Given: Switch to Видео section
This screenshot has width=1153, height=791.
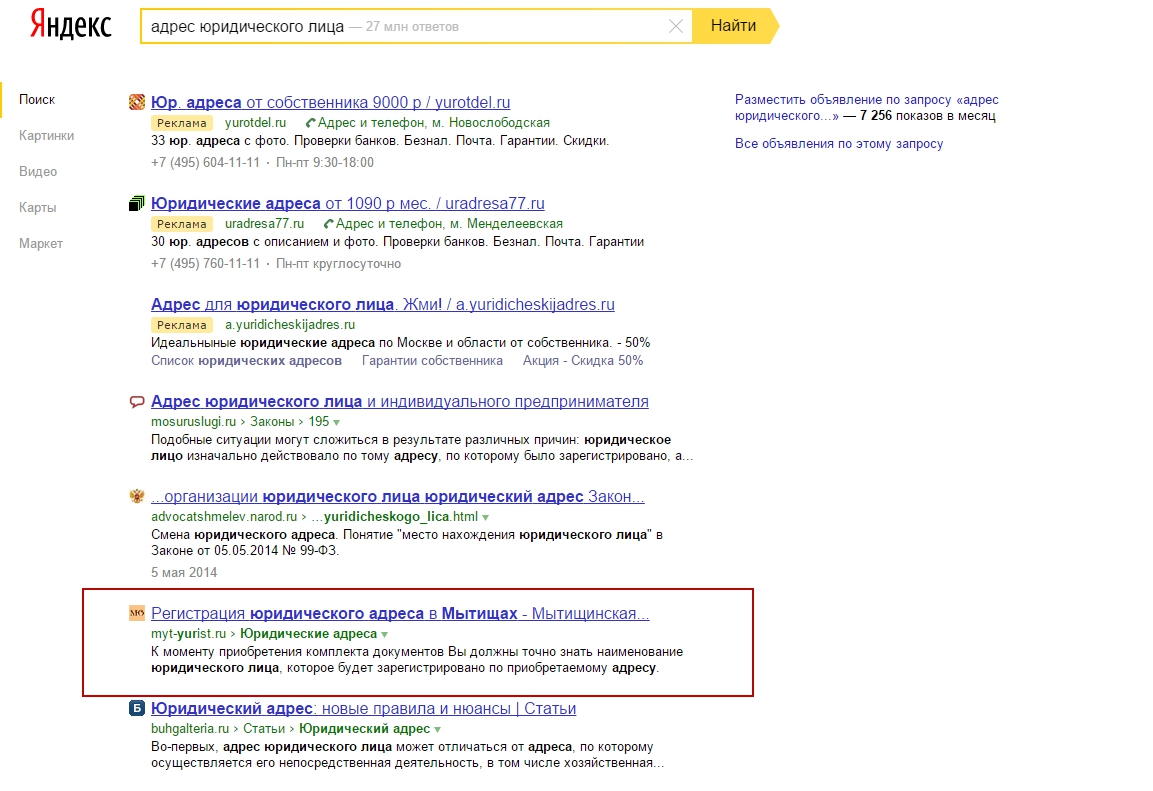Looking at the screenshot, I should coord(38,171).
